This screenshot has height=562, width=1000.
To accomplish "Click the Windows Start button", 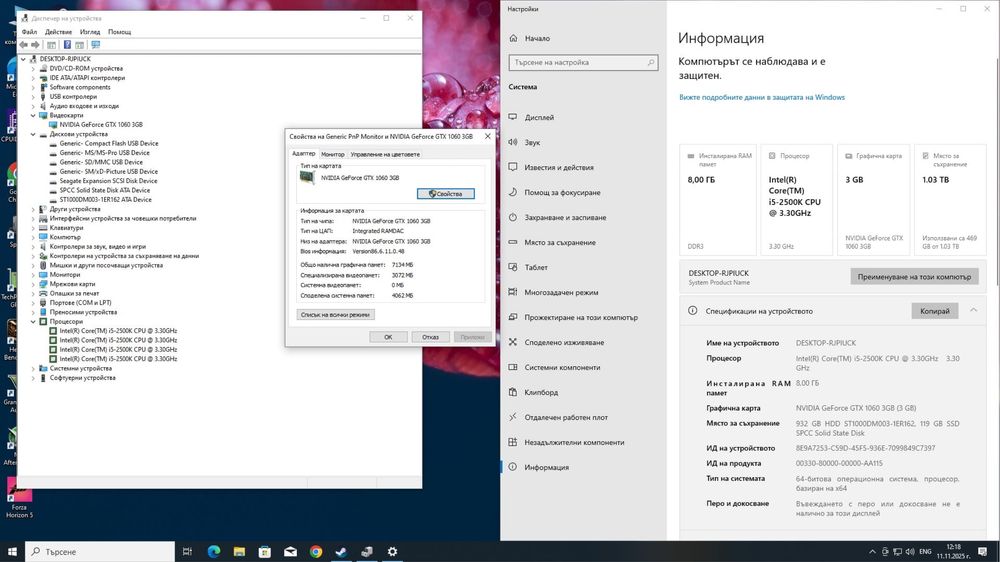I will [x=12, y=551].
